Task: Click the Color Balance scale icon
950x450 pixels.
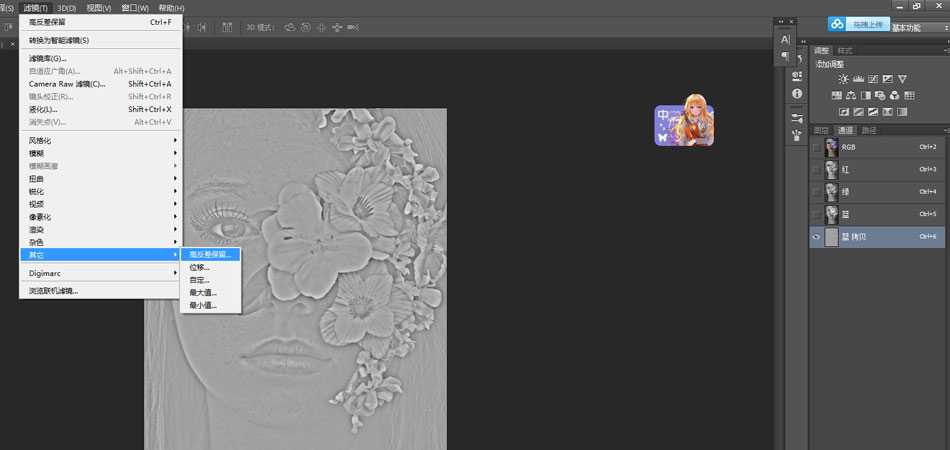Action: tap(851, 96)
